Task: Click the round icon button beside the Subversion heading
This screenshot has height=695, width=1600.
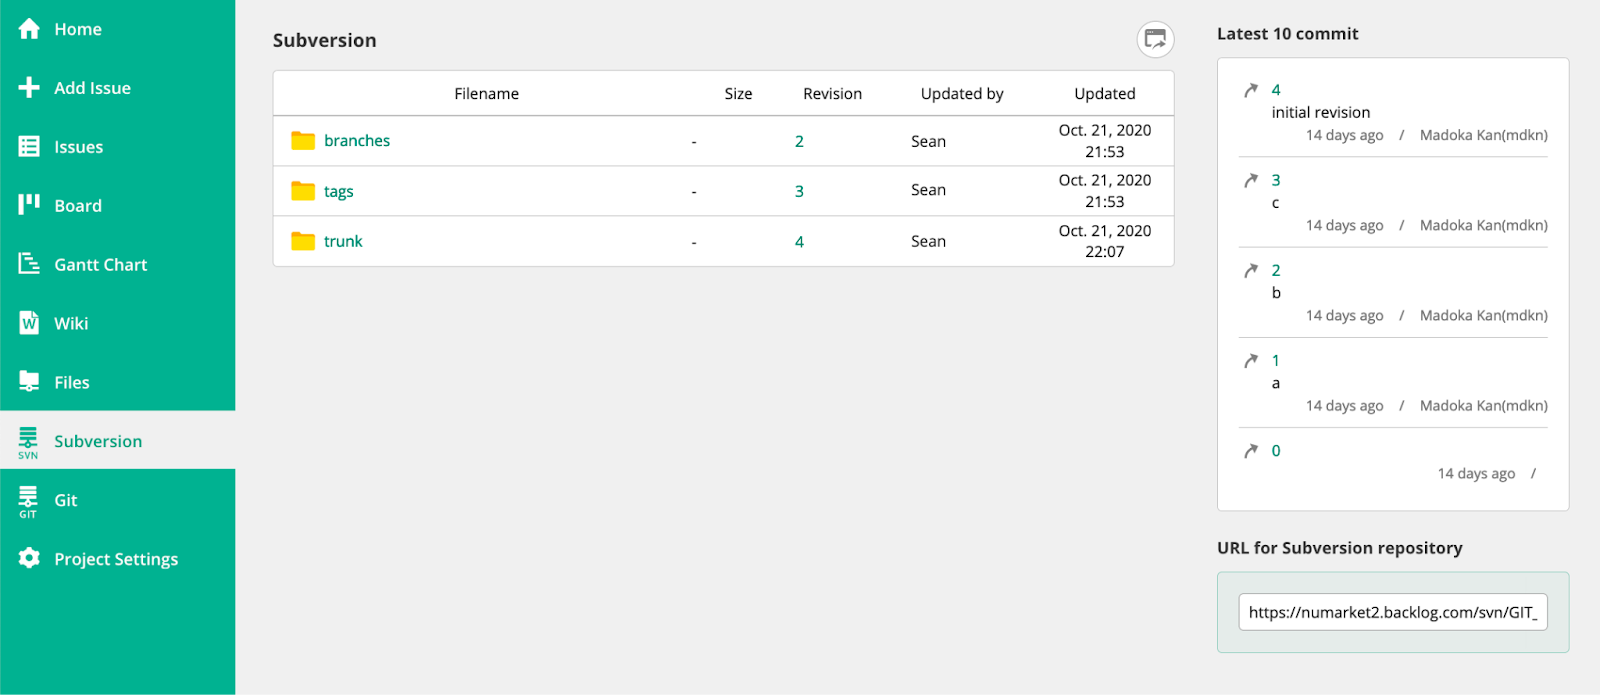Action: tap(1155, 40)
